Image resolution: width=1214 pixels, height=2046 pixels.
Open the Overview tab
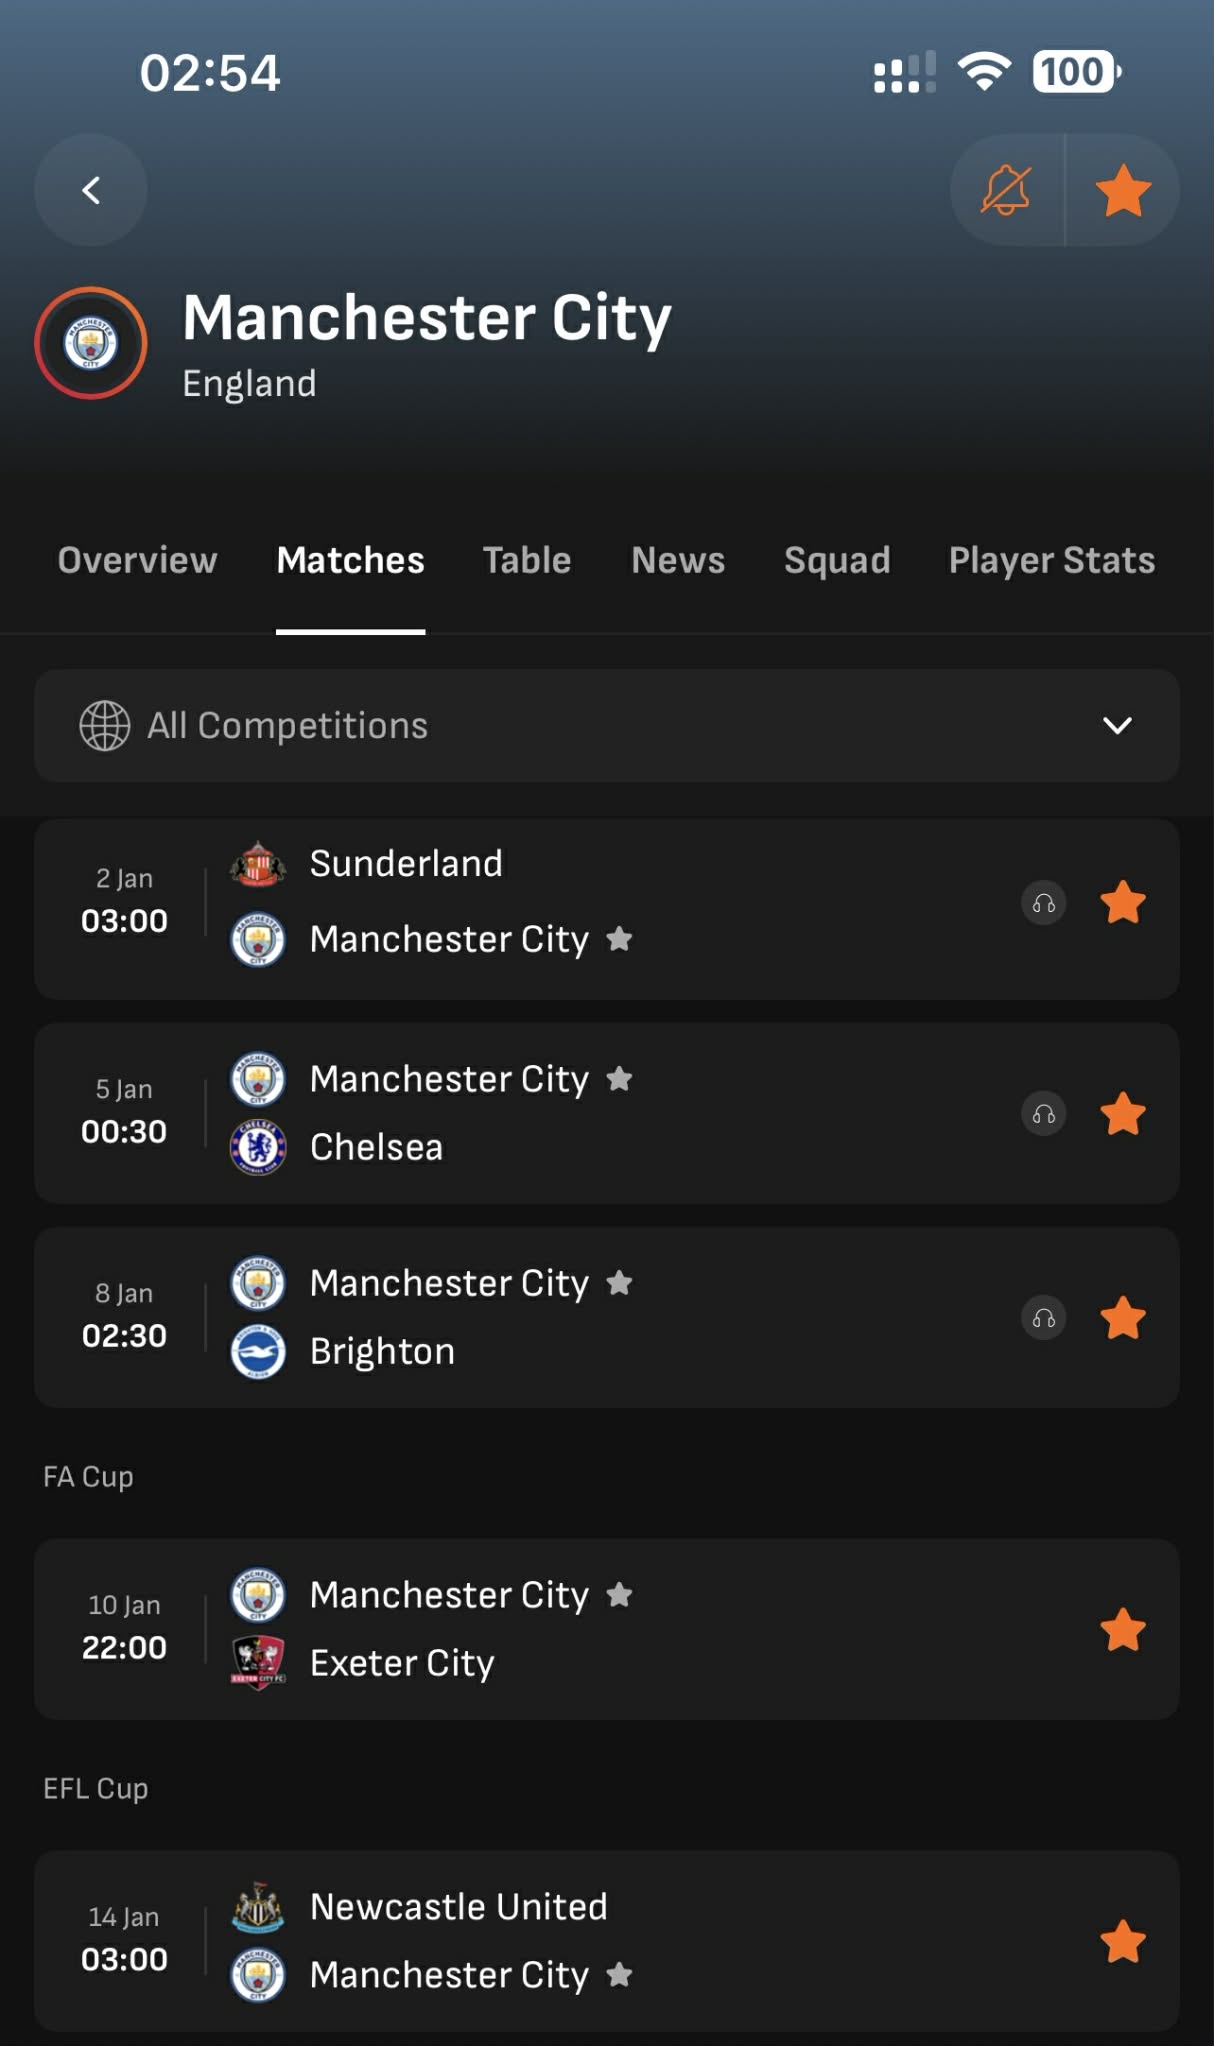point(137,560)
